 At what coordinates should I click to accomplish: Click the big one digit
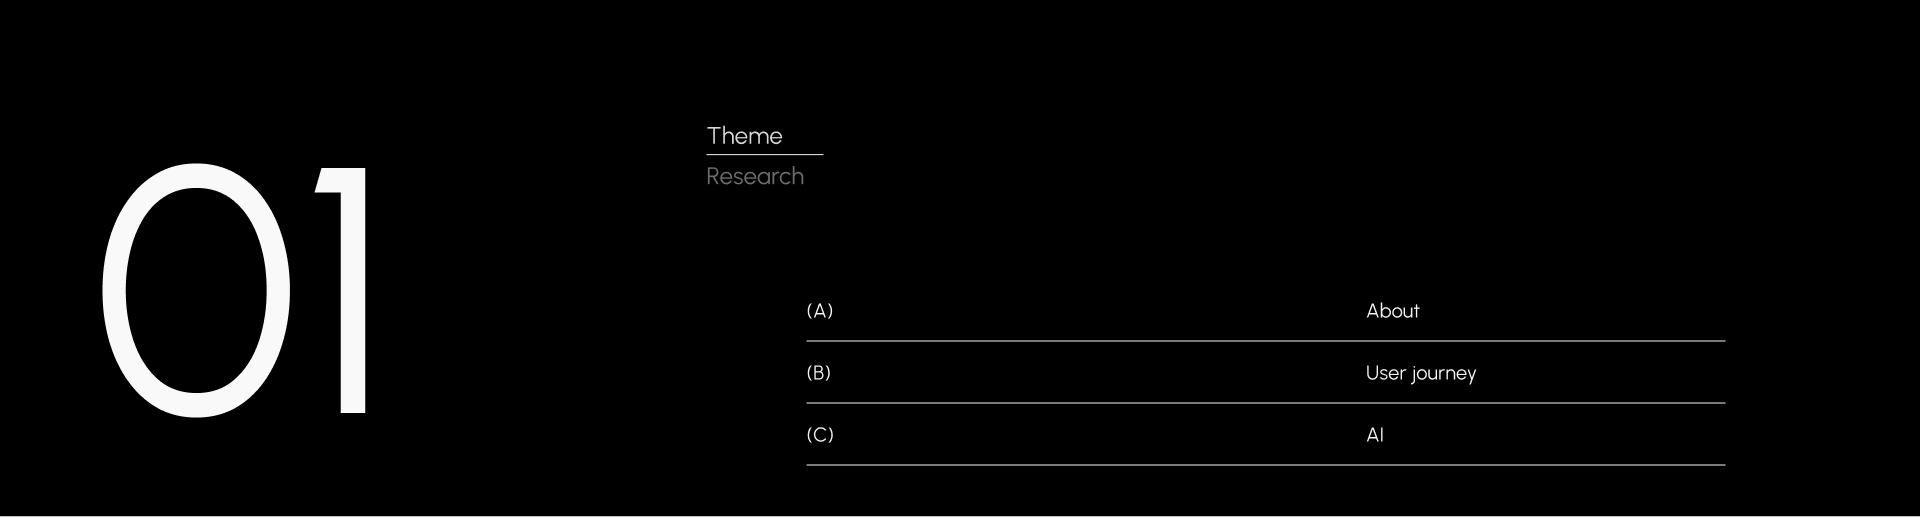pos(345,290)
